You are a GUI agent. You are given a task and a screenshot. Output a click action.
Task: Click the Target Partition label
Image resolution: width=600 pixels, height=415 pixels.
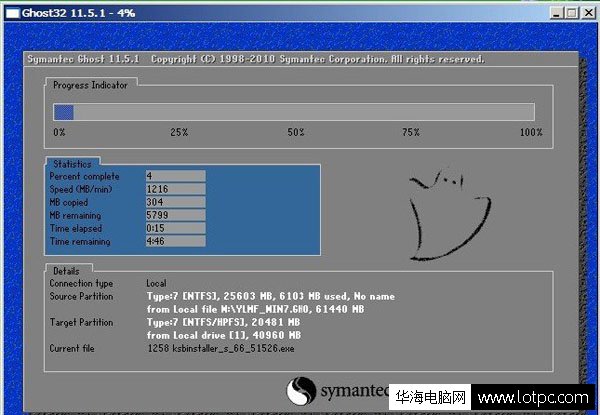point(81,322)
